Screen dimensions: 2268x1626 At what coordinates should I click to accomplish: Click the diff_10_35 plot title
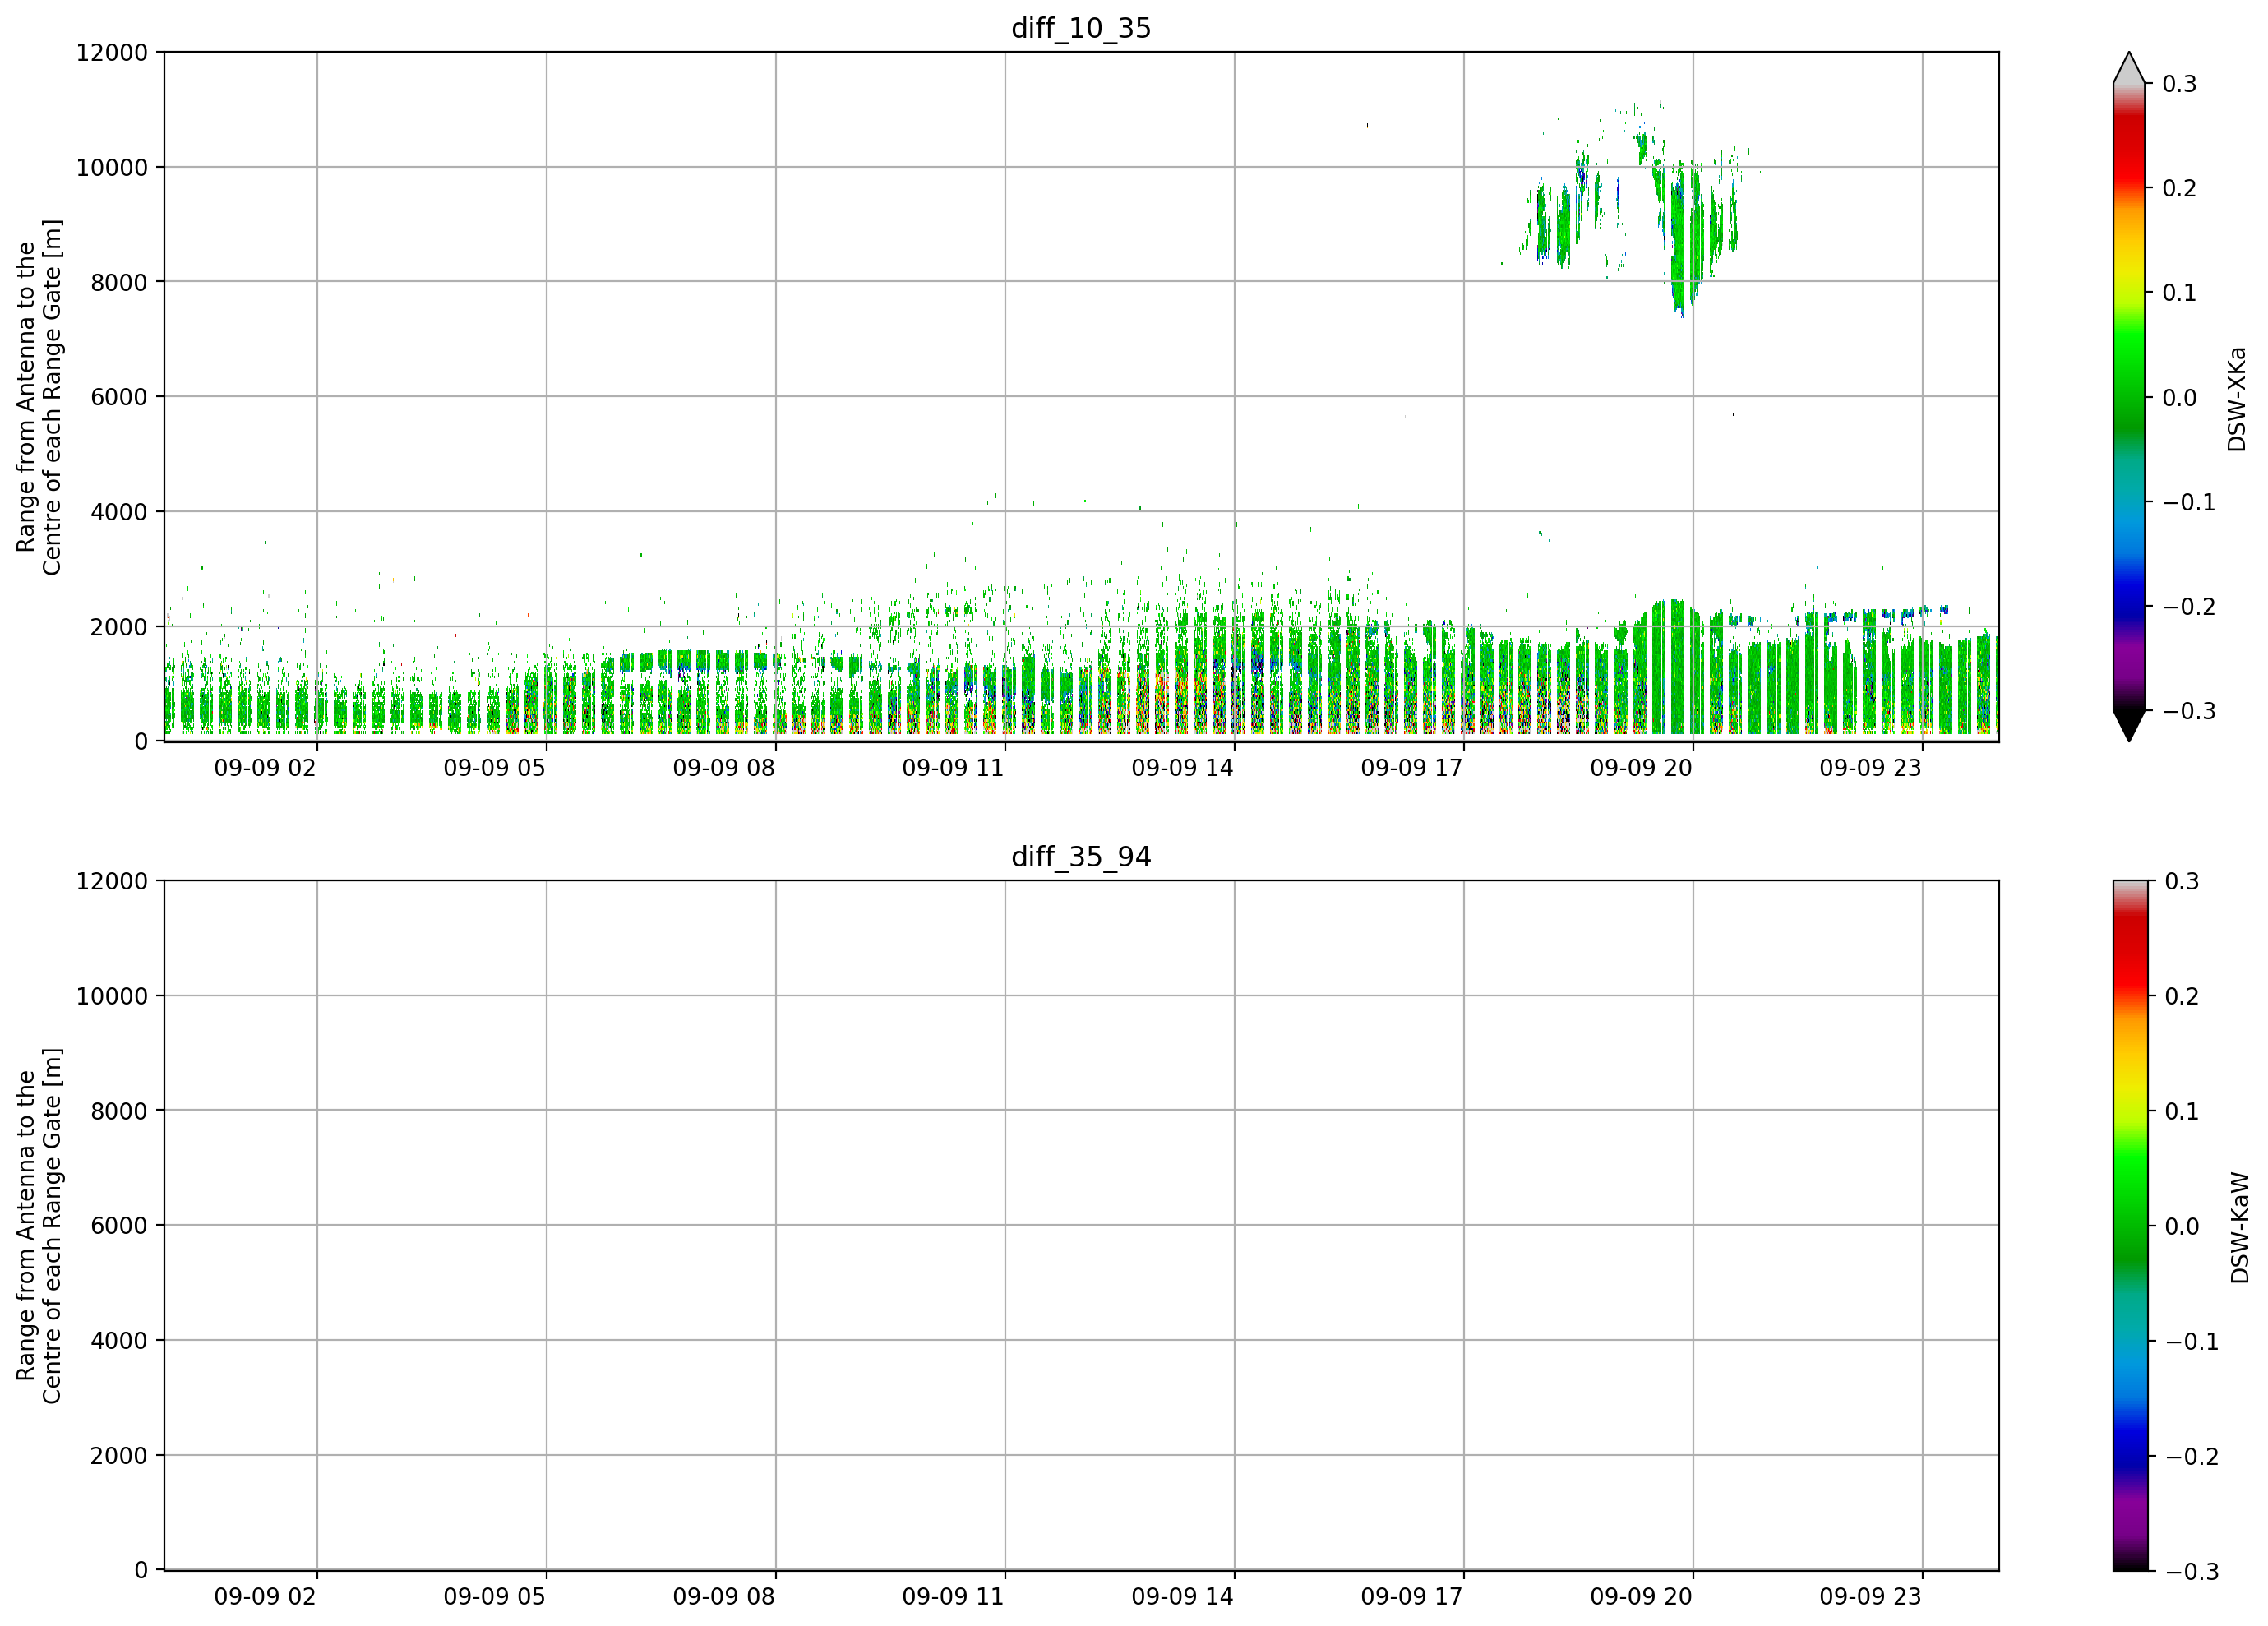point(1081,28)
